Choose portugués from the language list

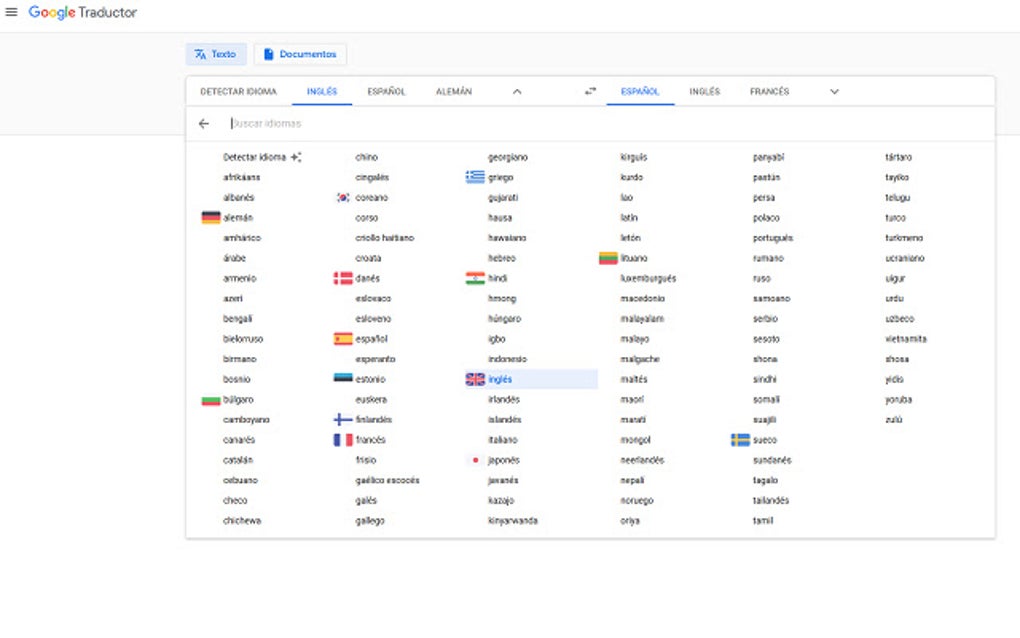pyautogui.click(x=773, y=238)
